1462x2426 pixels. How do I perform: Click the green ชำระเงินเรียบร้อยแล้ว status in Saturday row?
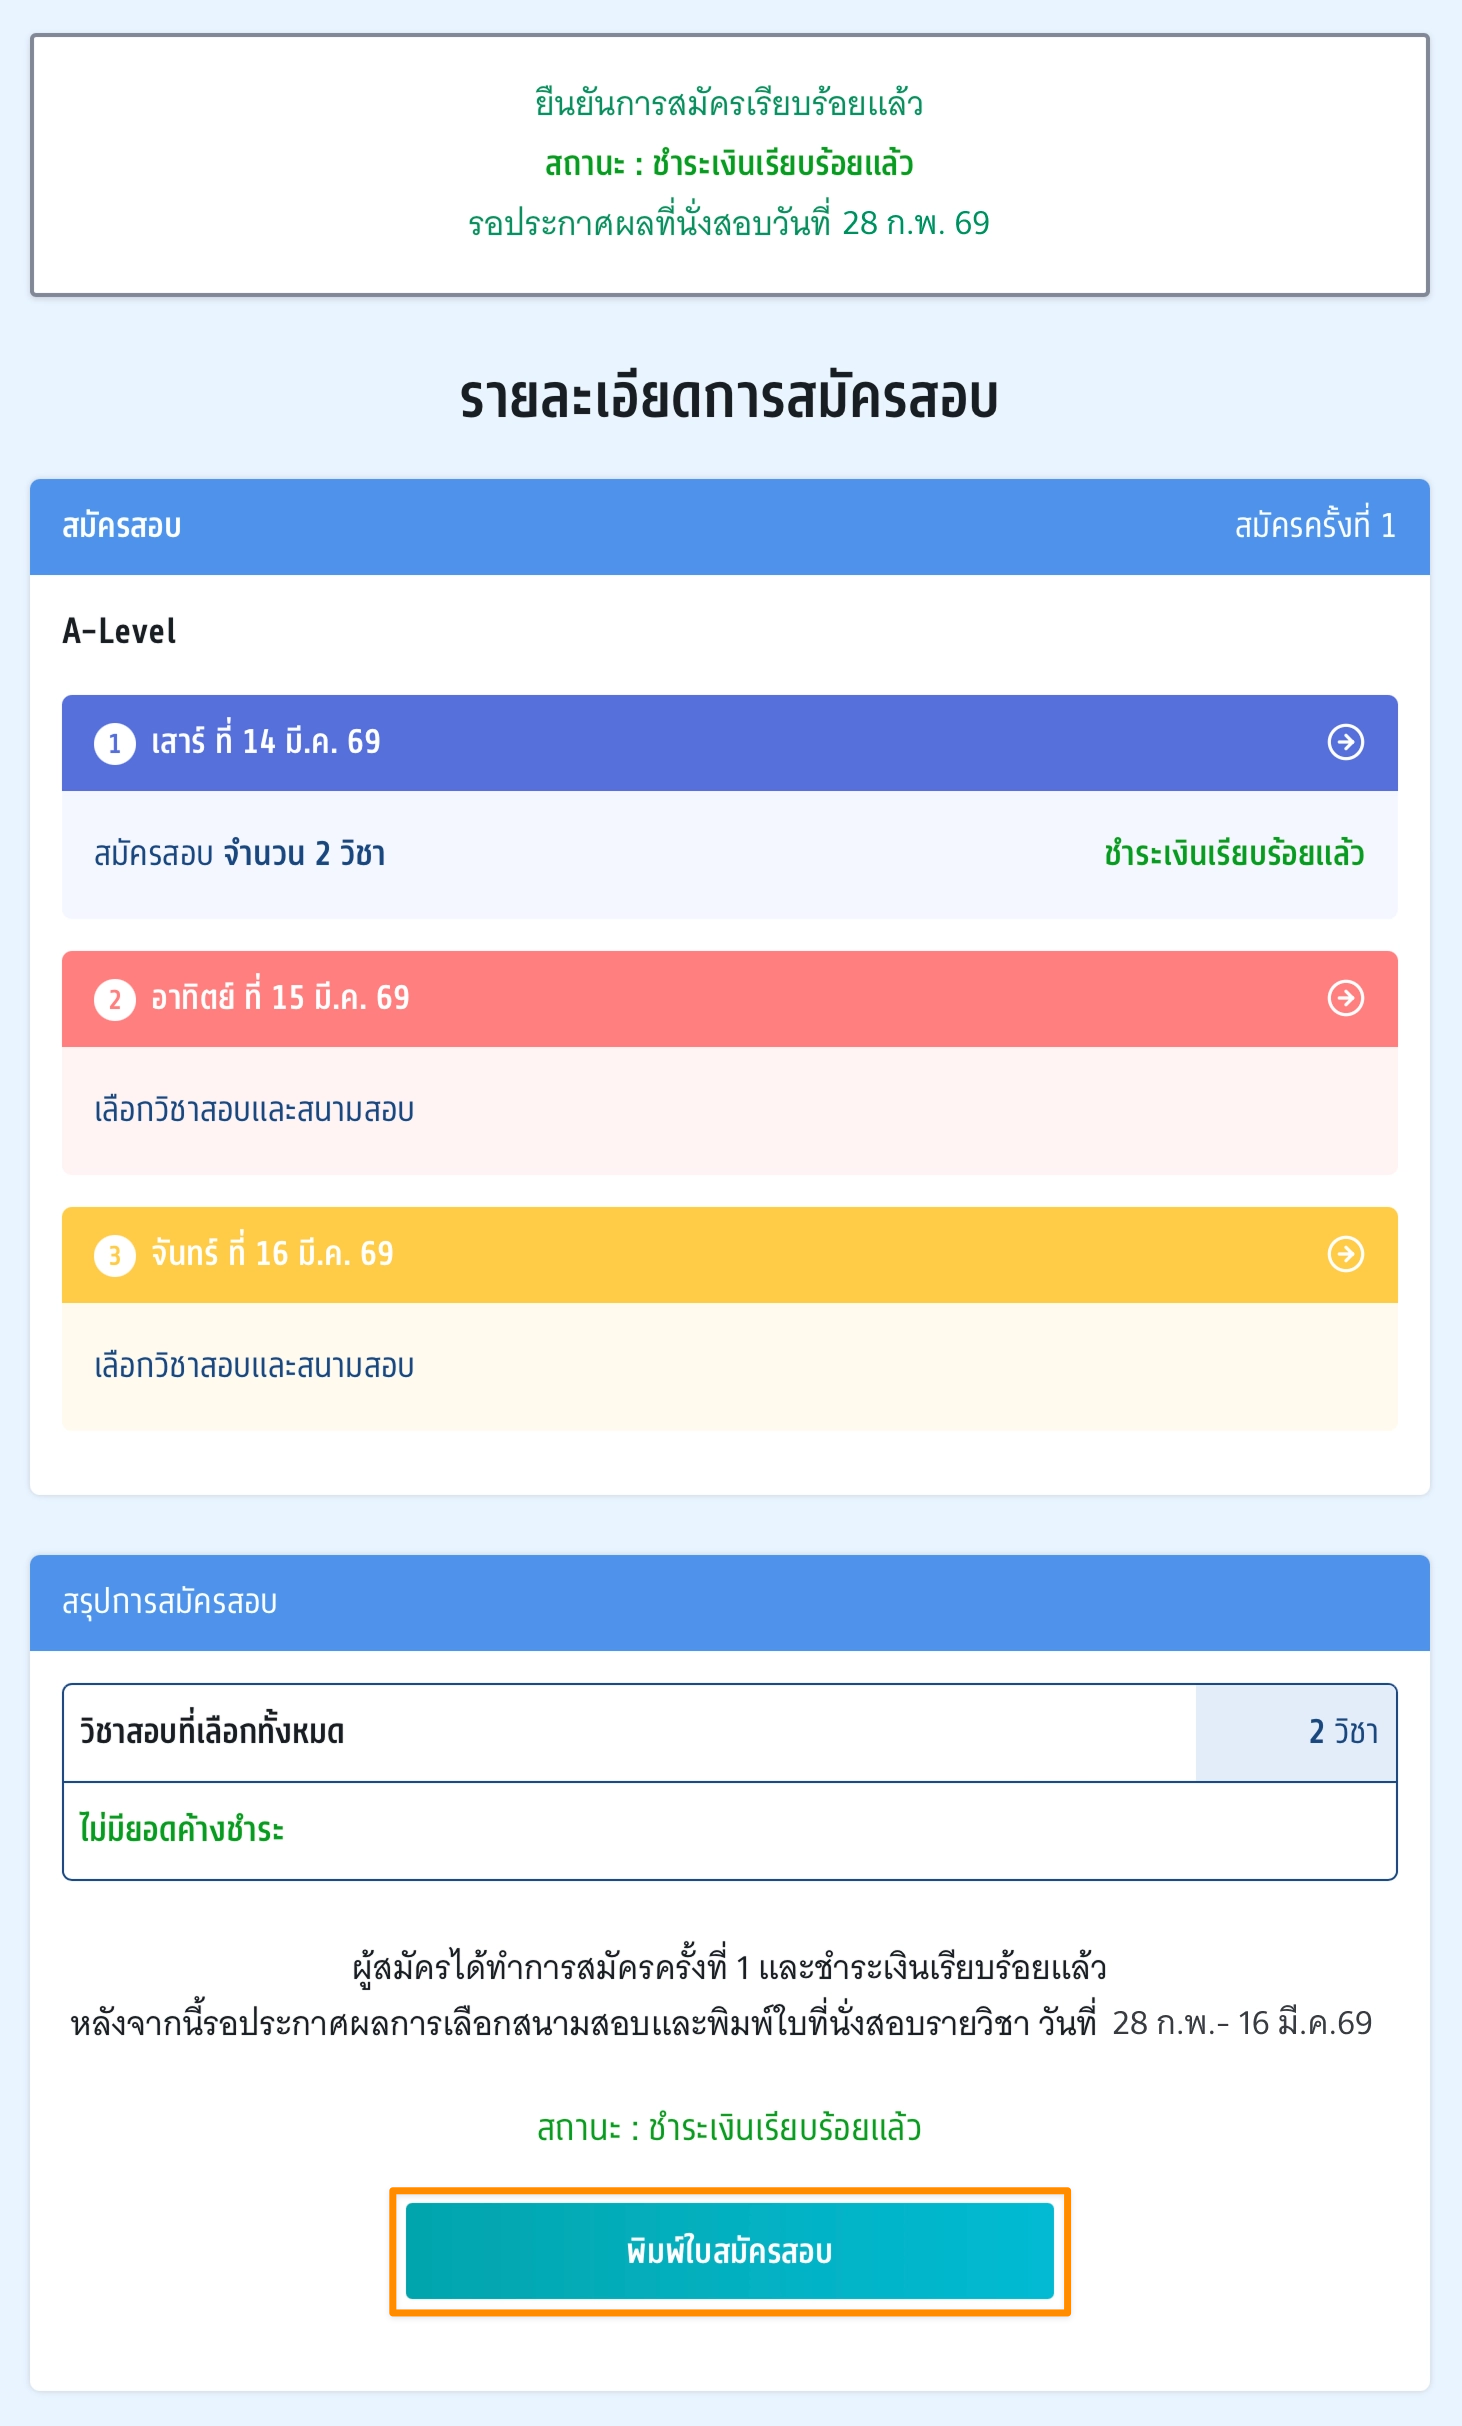[x=1234, y=854]
